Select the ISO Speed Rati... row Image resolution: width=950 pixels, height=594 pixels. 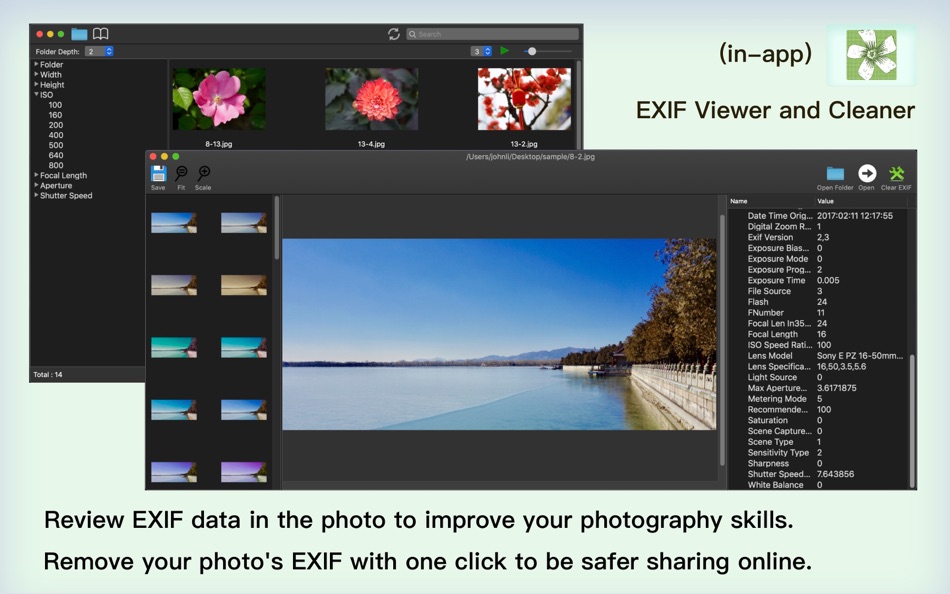[x=821, y=345]
